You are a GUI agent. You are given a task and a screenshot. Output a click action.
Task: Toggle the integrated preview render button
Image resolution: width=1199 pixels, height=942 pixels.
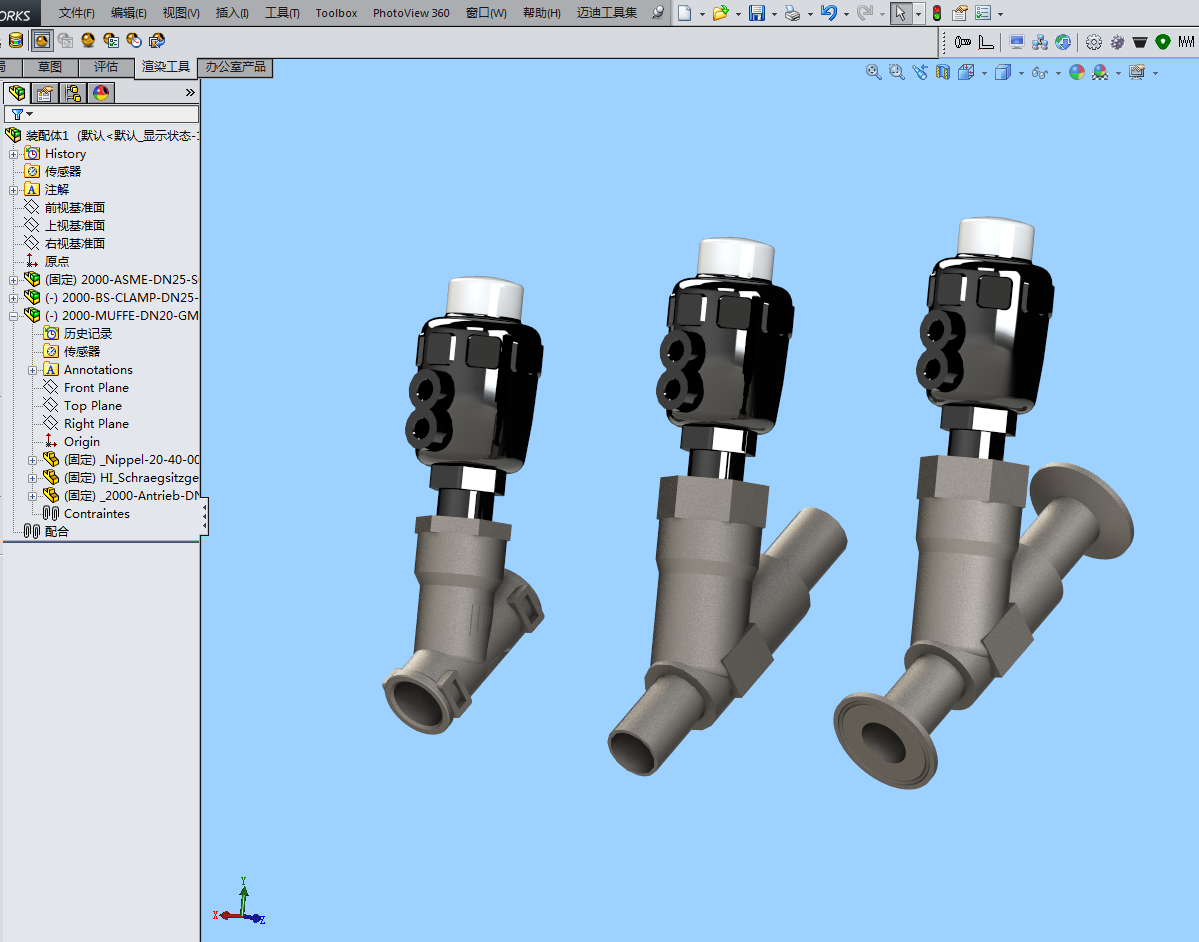click(x=41, y=41)
